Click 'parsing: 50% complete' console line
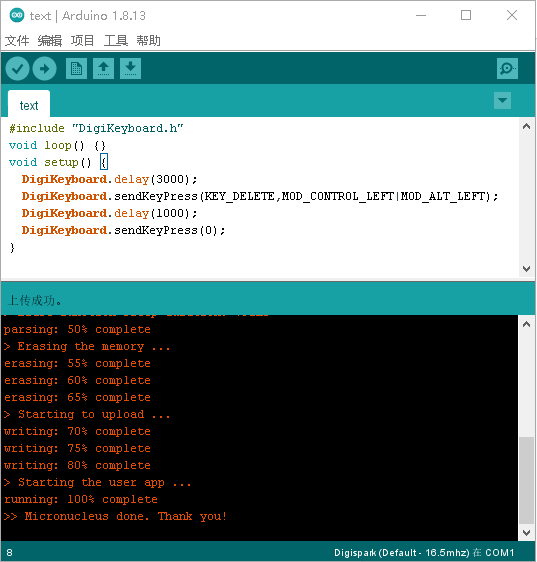The width and height of the screenshot is (537, 562). [x=77, y=329]
